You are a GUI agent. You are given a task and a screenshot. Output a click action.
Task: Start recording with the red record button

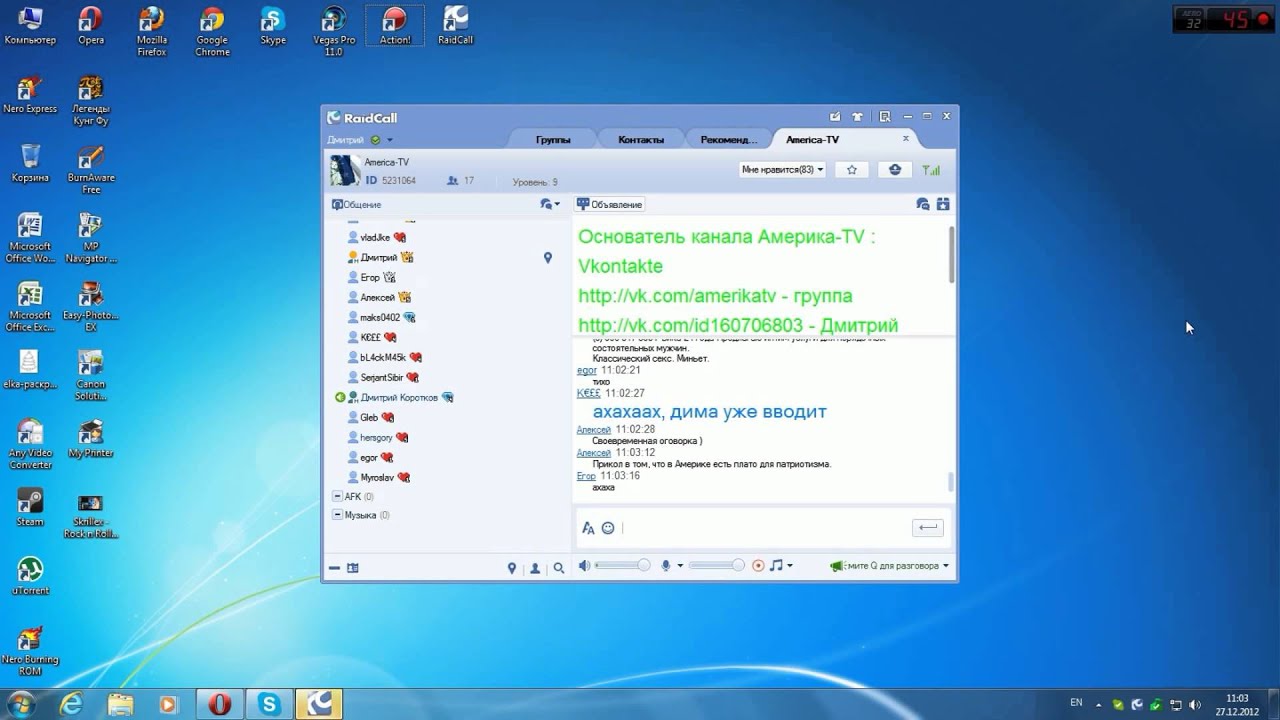758,566
